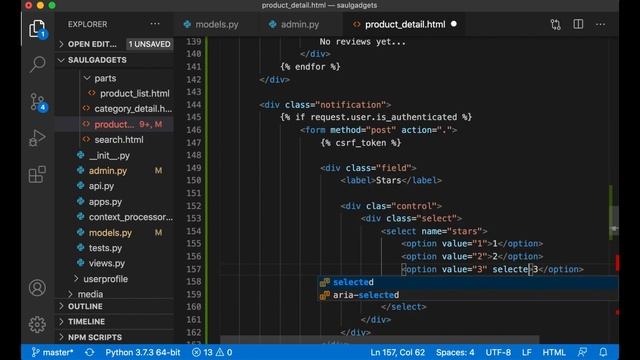
Task: Click the master branch indicator
Action: point(52,352)
